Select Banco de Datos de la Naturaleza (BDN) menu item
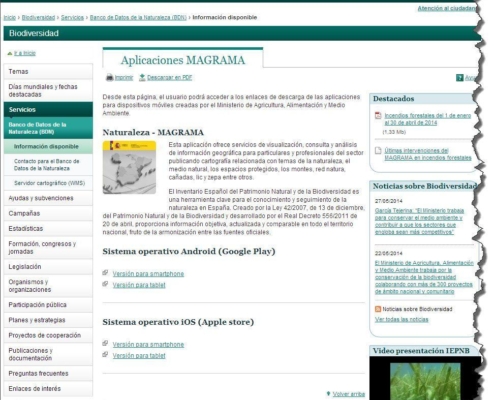 [48, 128]
